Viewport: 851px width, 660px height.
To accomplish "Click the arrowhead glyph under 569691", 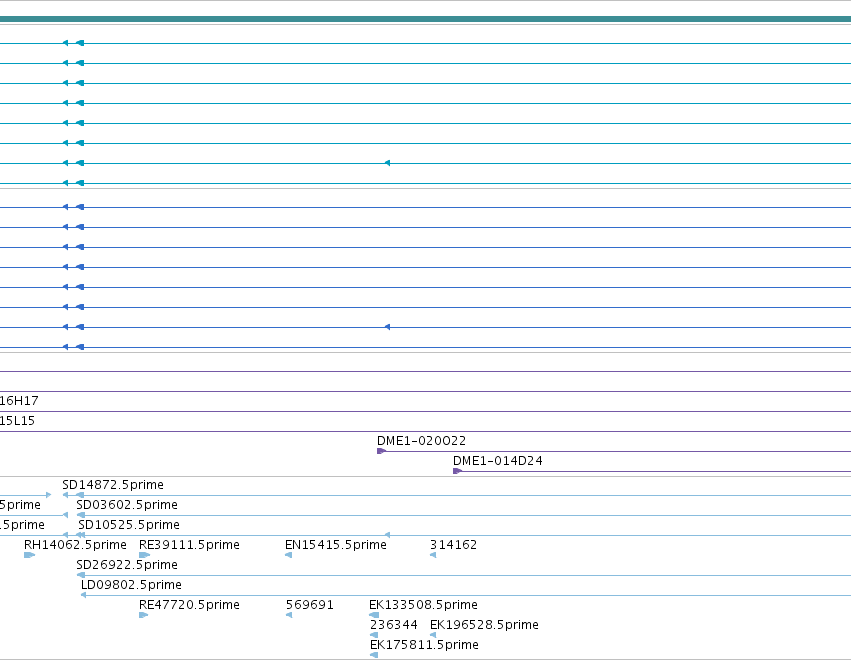I will point(289,615).
